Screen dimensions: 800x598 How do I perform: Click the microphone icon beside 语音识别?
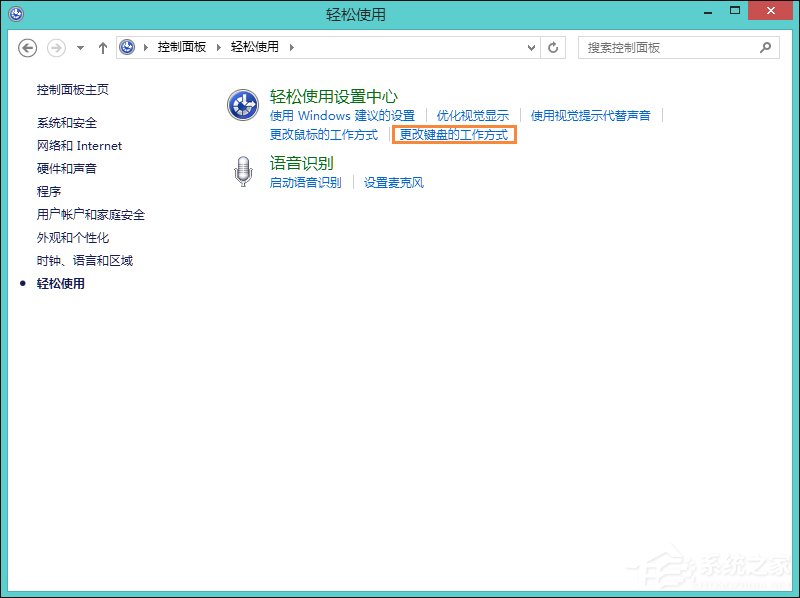click(x=243, y=170)
